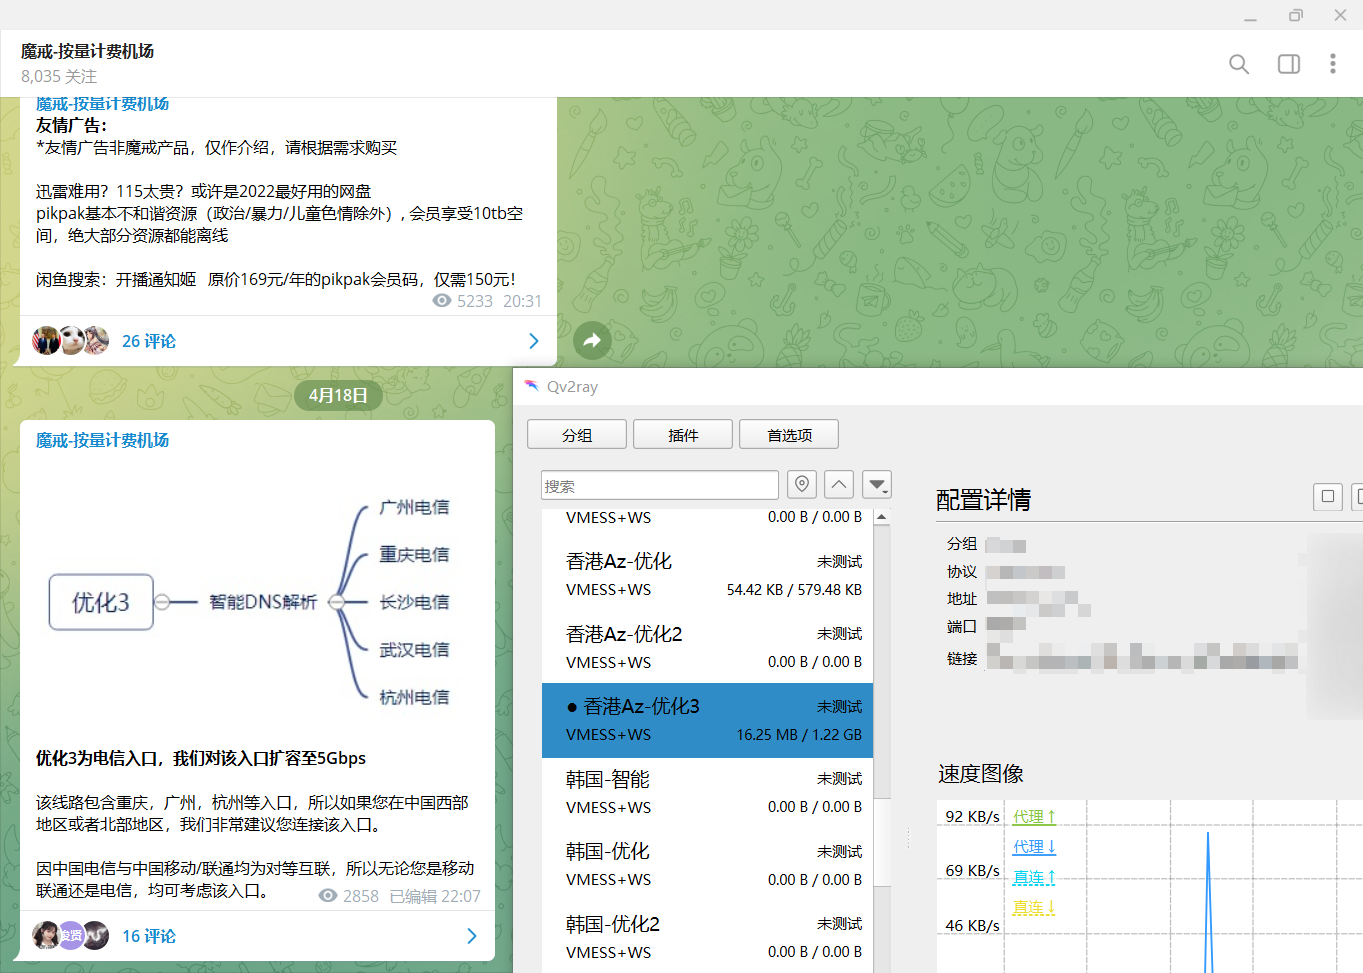Click the 分组 button in Qv2ray
Screen dimensions: 1363x973
click(577, 435)
